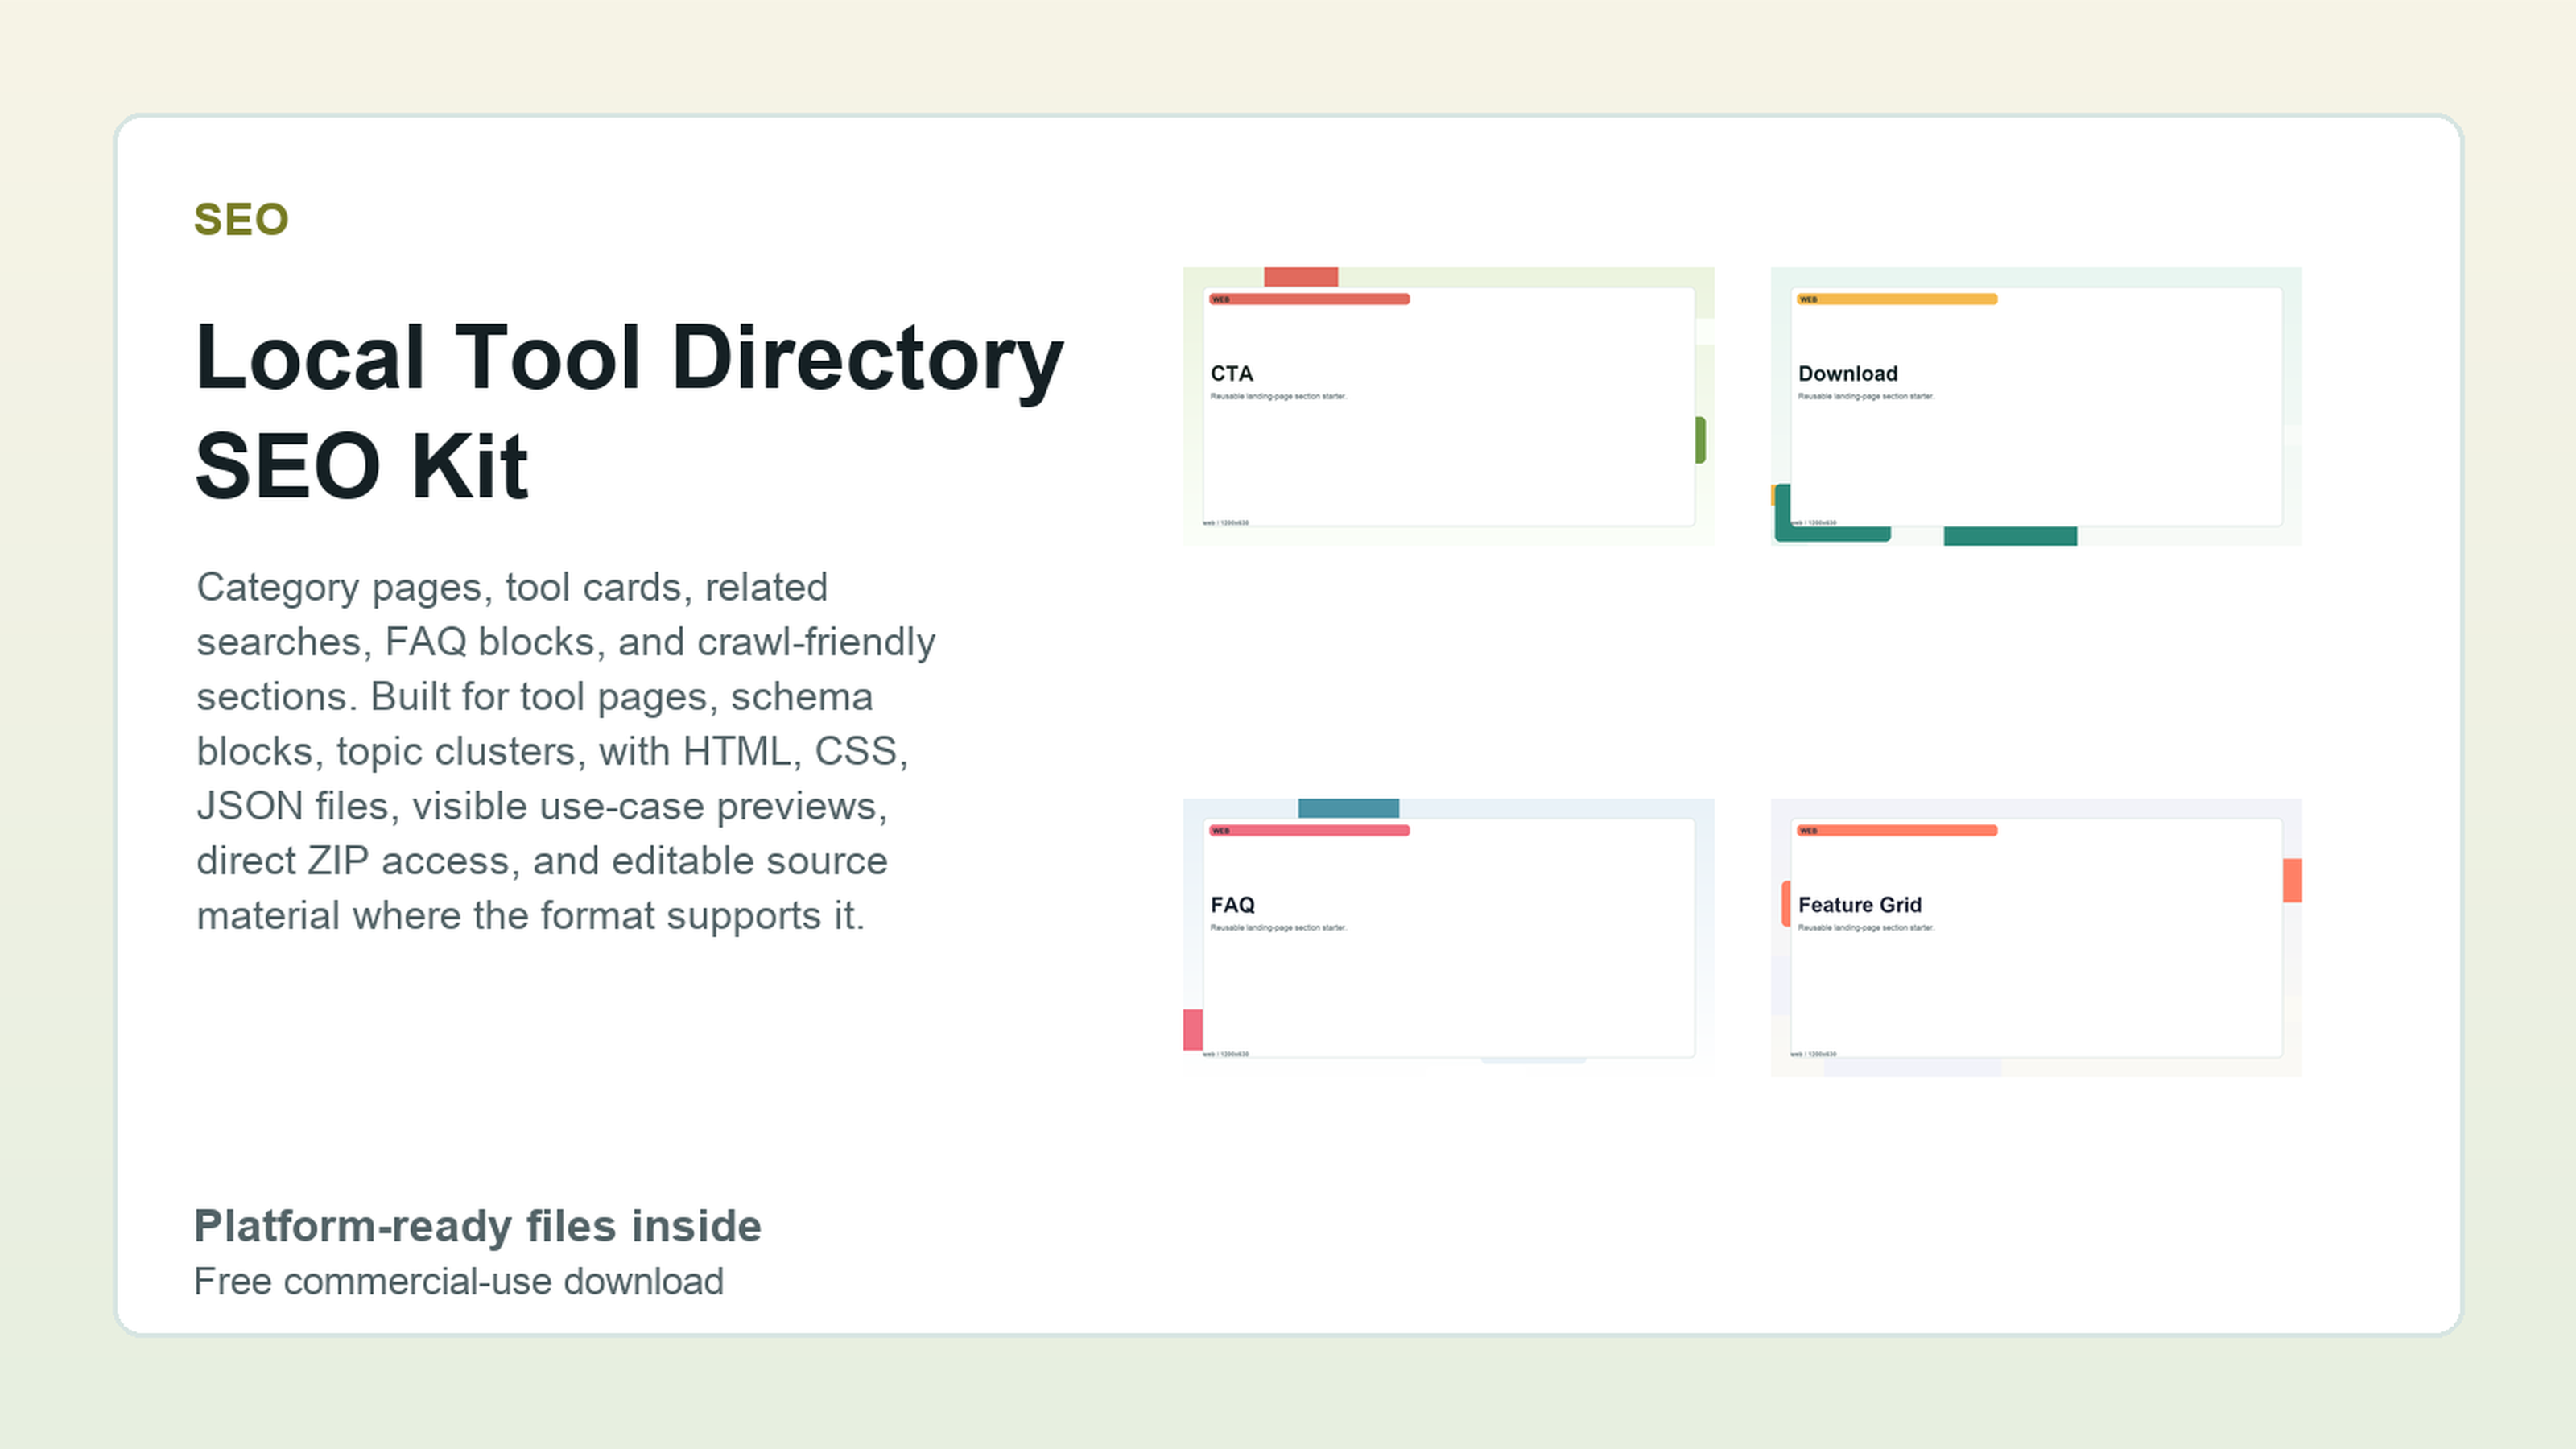The width and height of the screenshot is (2576, 1449).
Task: Click the Platform-ready files inside text
Action: tap(478, 1226)
